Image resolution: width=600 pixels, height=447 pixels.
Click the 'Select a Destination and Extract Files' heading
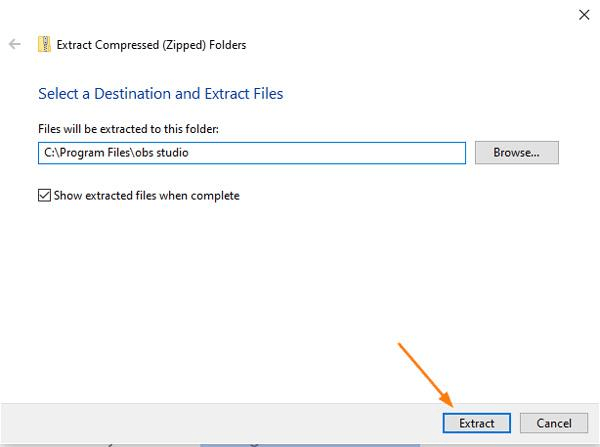coord(161,94)
